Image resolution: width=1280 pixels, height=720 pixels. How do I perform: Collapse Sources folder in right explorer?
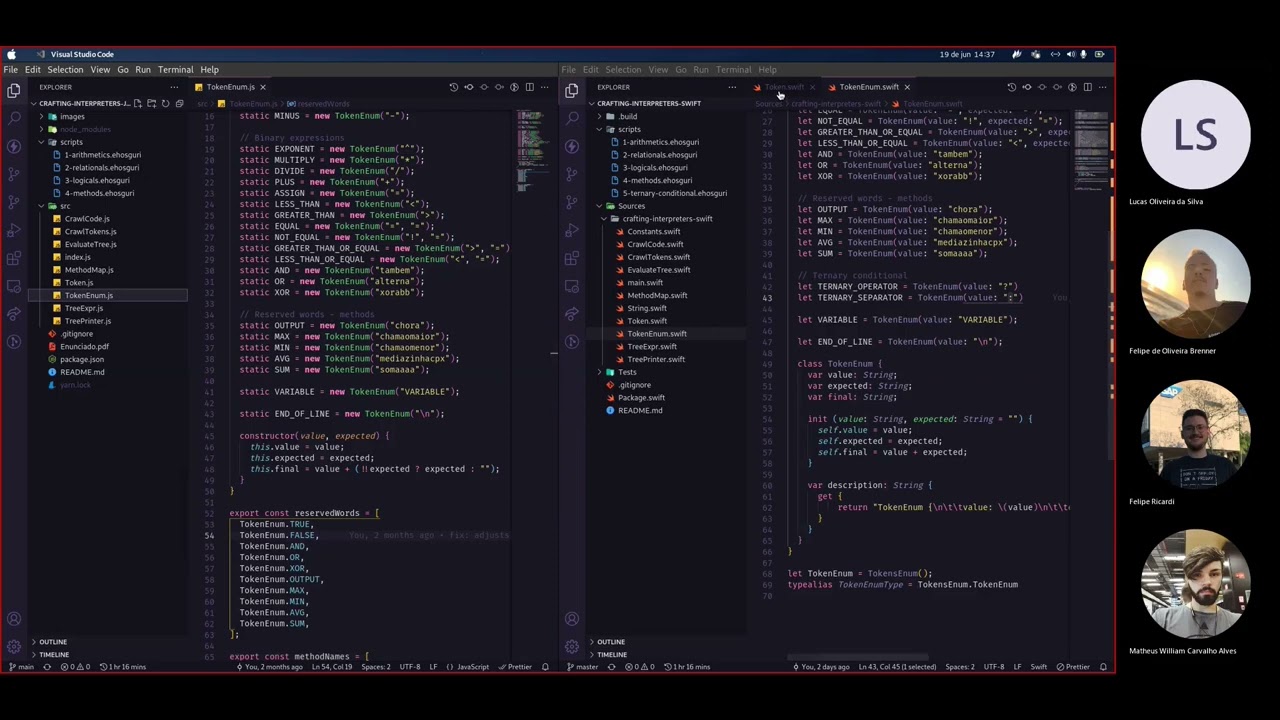click(631, 206)
